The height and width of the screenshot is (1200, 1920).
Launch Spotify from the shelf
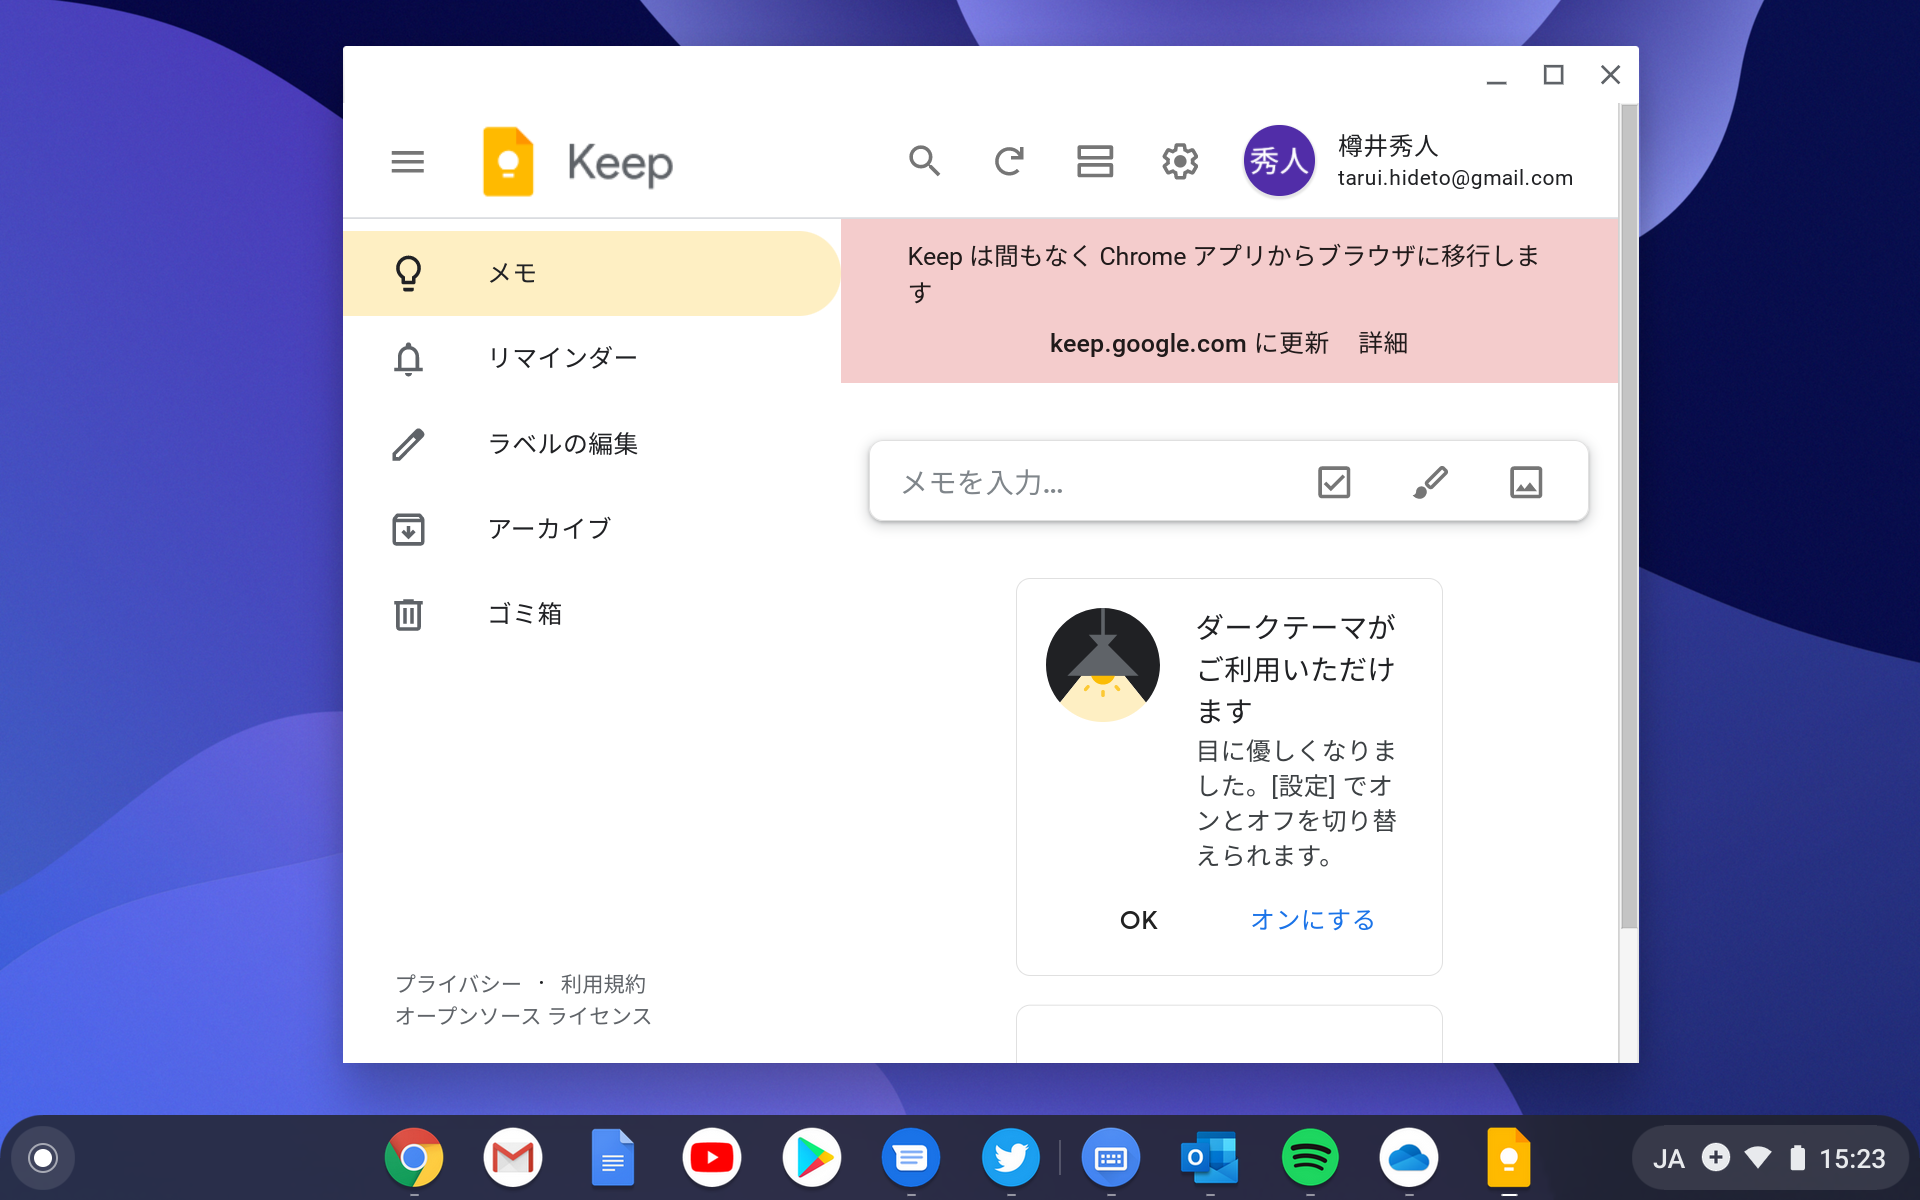(x=1310, y=1157)
